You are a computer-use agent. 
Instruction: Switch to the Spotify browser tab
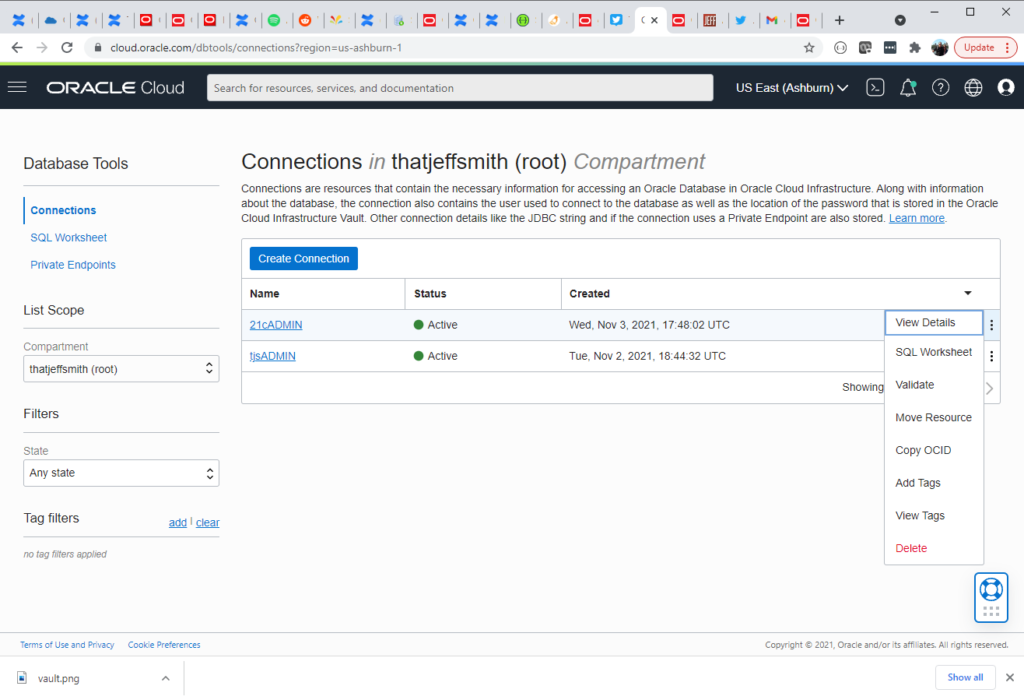(274, 20)
